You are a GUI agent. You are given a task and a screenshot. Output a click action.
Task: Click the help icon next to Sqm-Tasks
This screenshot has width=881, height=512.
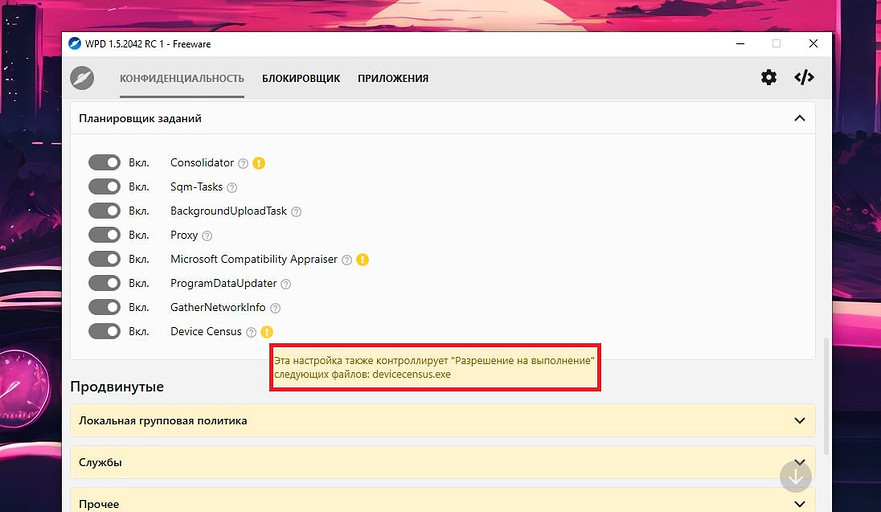[x=232, y=187]
